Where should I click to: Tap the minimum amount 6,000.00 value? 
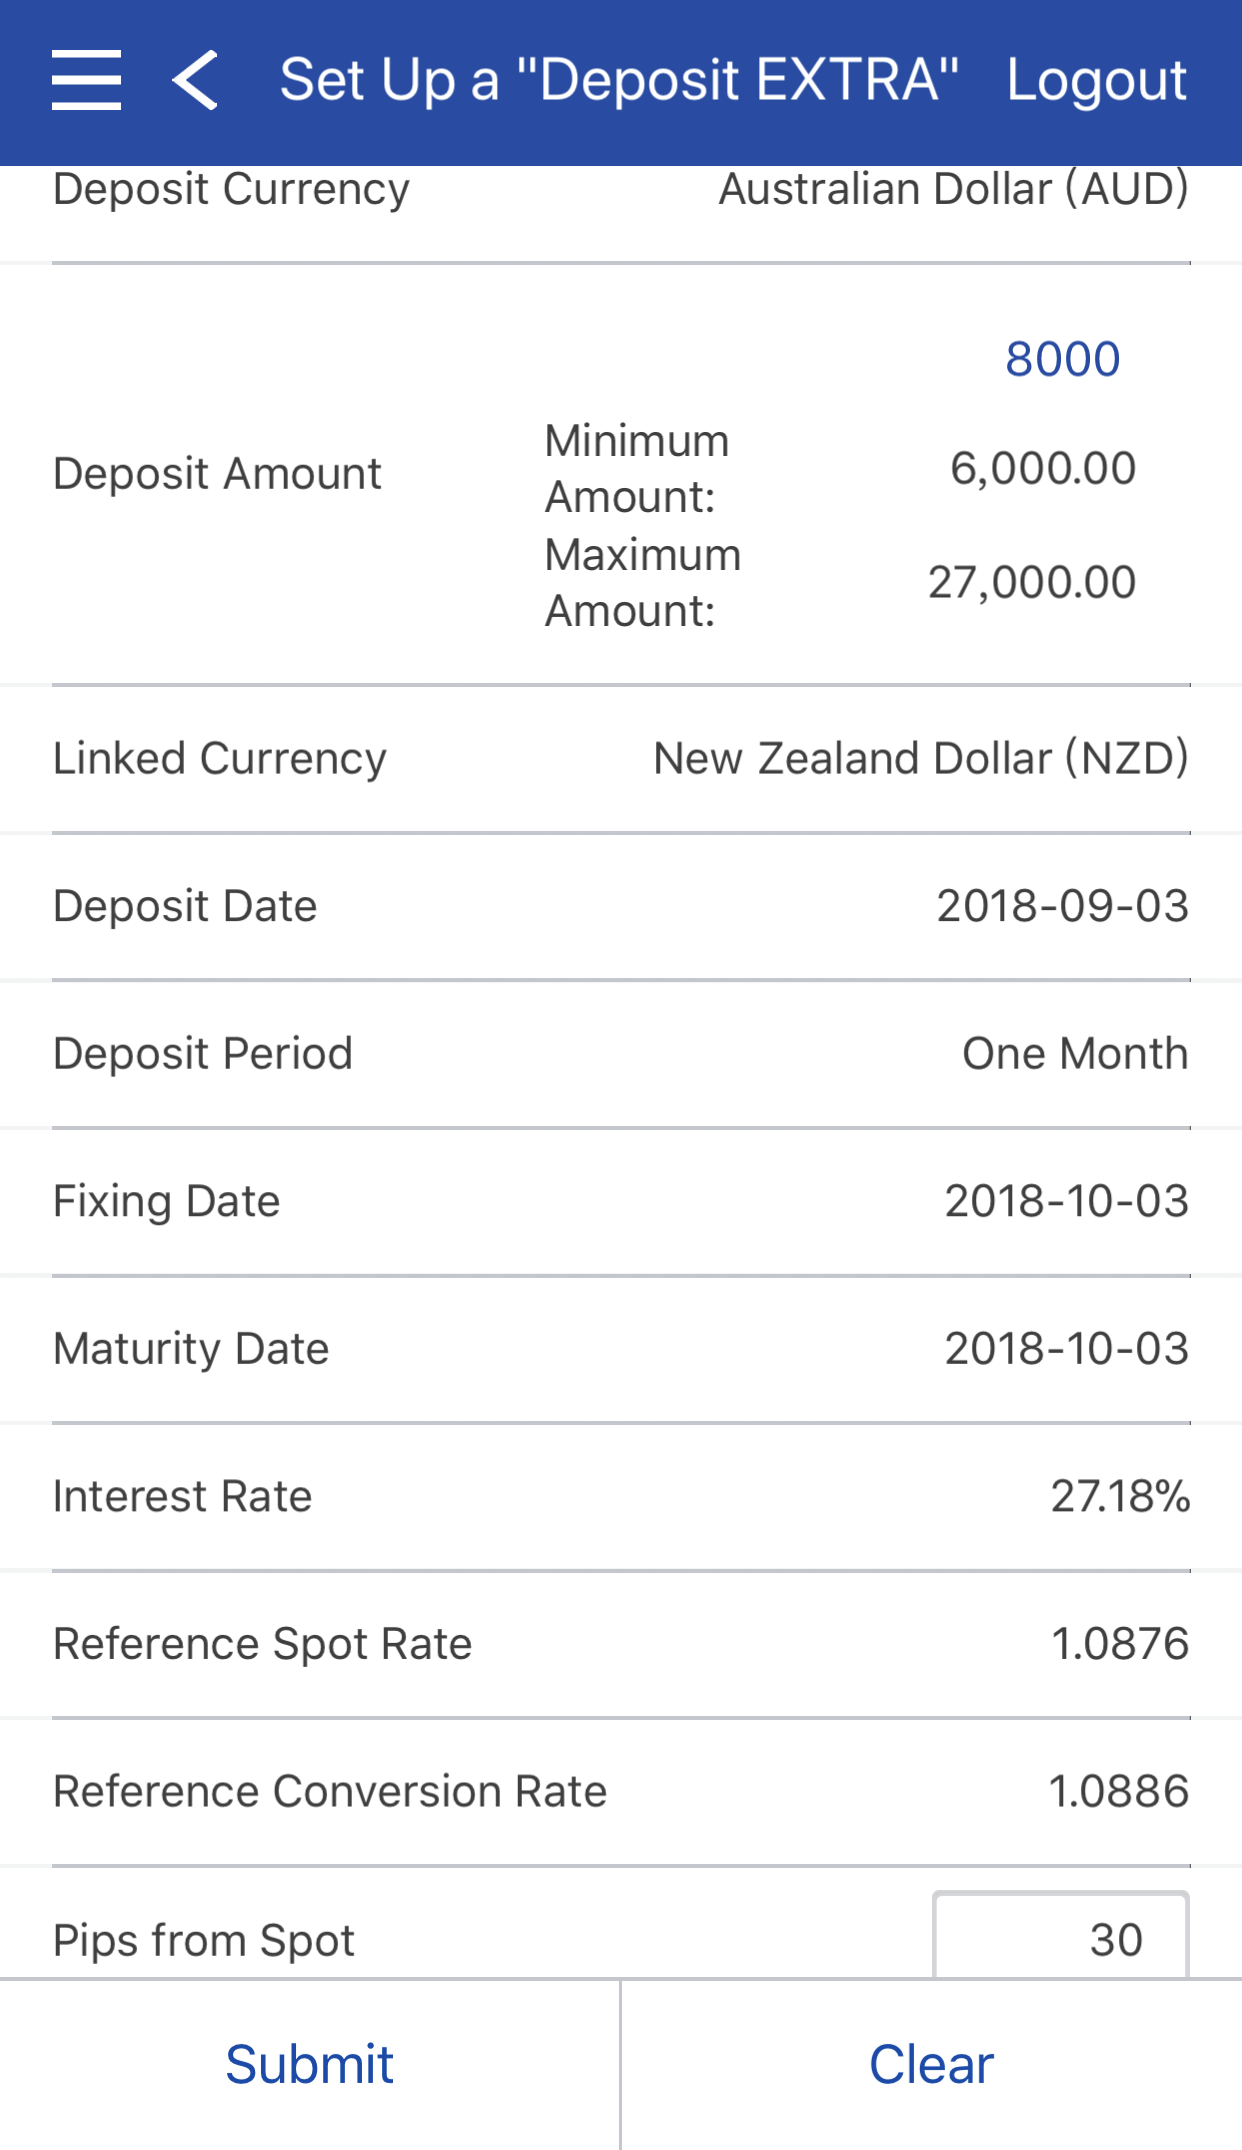pos(1042,468)
